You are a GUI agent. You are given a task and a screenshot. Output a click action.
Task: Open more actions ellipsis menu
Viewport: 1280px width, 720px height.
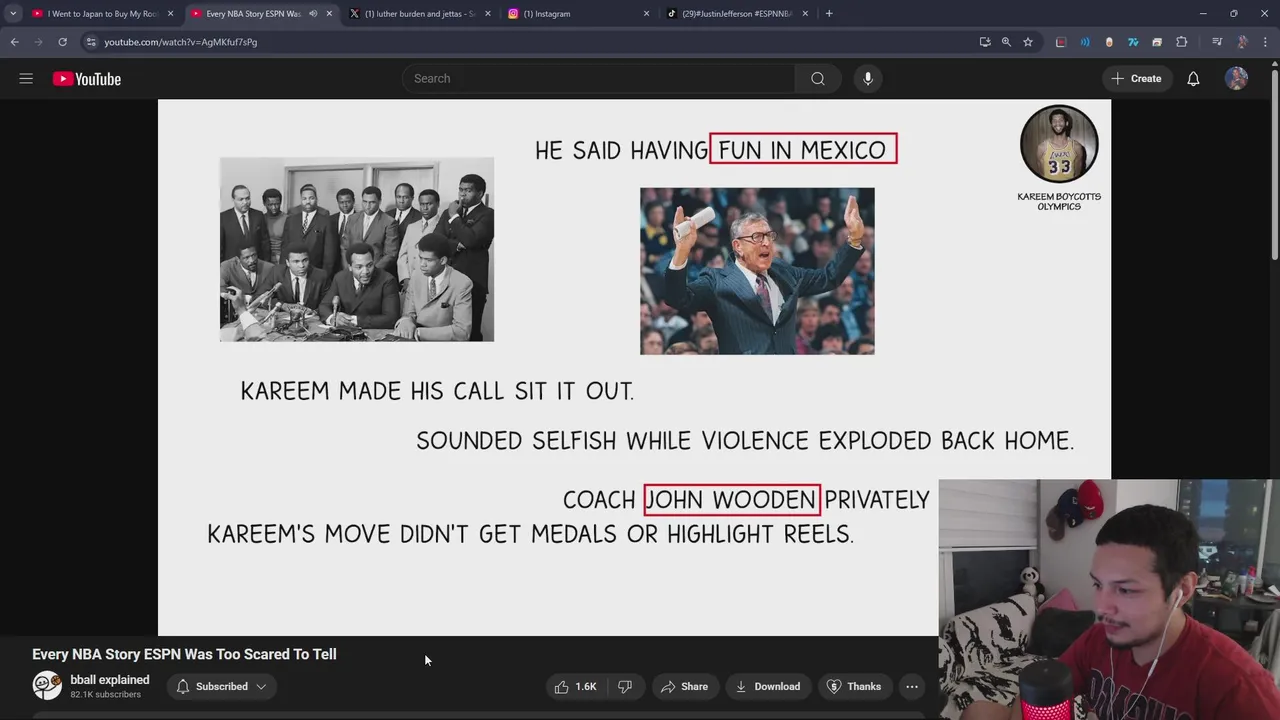pyautogui.click(x=912, y=687)
